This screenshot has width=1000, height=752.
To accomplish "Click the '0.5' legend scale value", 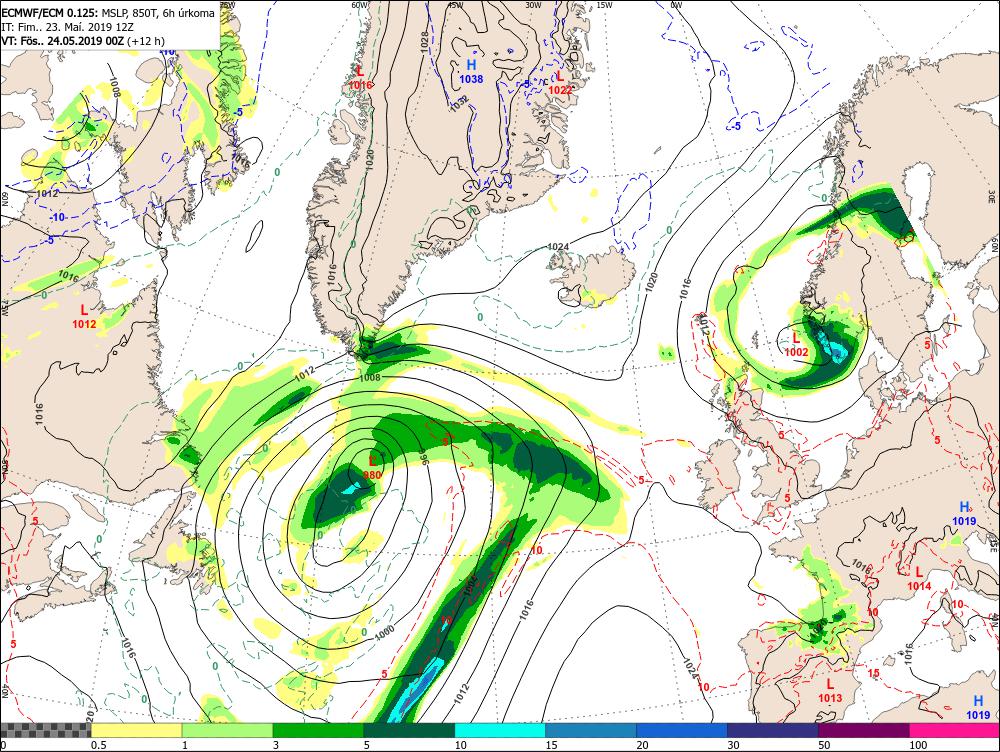I will pos(98,745).
